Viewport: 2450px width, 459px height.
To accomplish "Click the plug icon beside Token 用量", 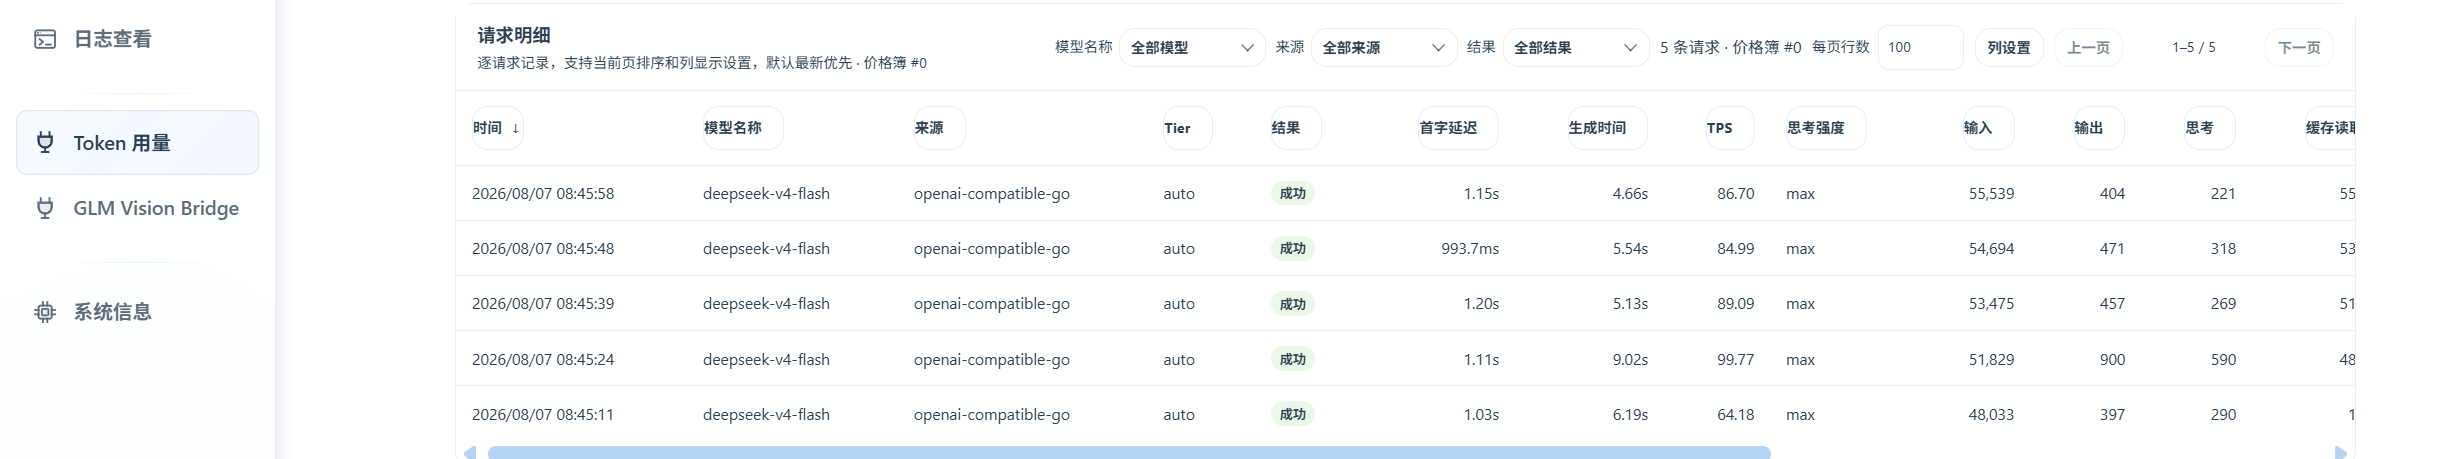I will click(x=45, y=142).
